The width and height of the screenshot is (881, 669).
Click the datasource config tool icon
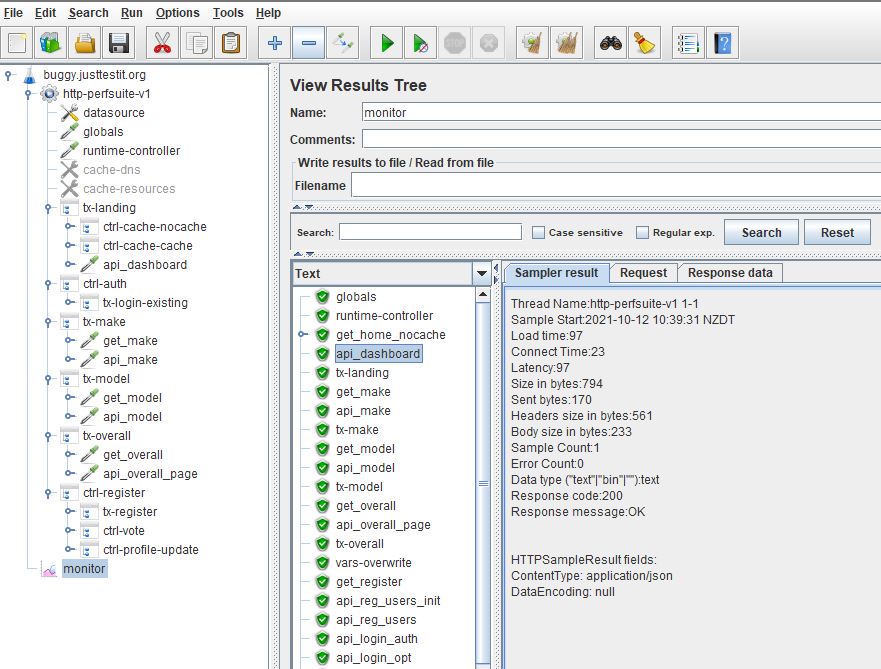click(x=70, y=113)
